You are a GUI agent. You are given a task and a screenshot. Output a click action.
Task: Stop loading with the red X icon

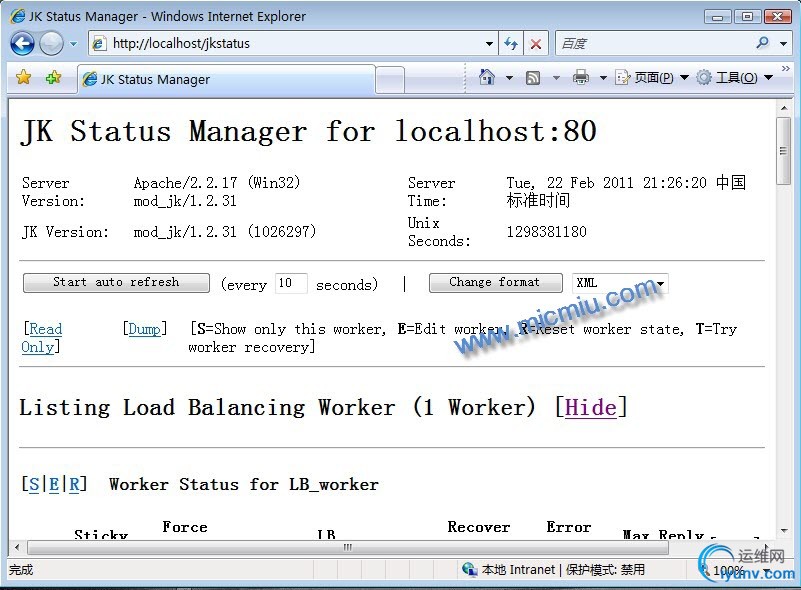[535, 44]
